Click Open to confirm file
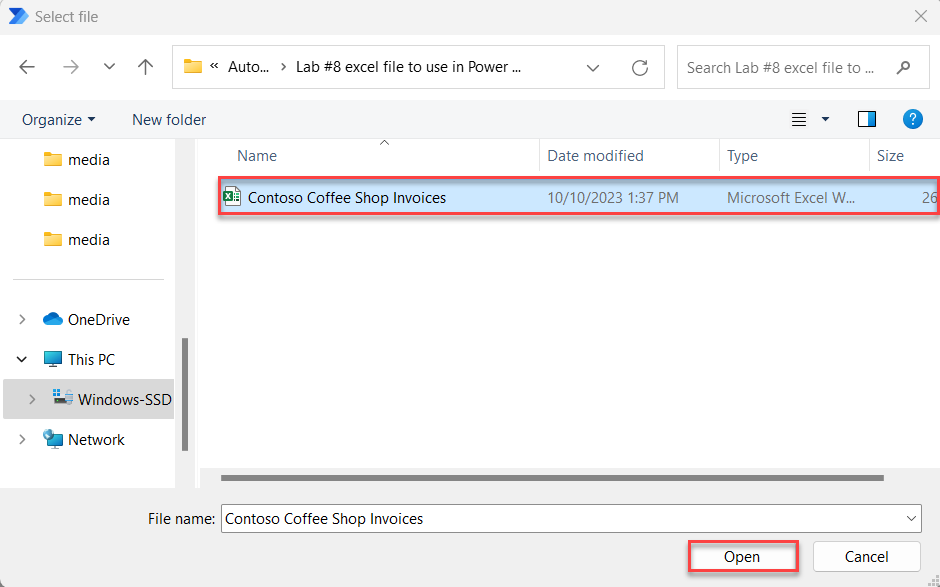Viewport: 940px width, 587px height. tap(742, 556)
